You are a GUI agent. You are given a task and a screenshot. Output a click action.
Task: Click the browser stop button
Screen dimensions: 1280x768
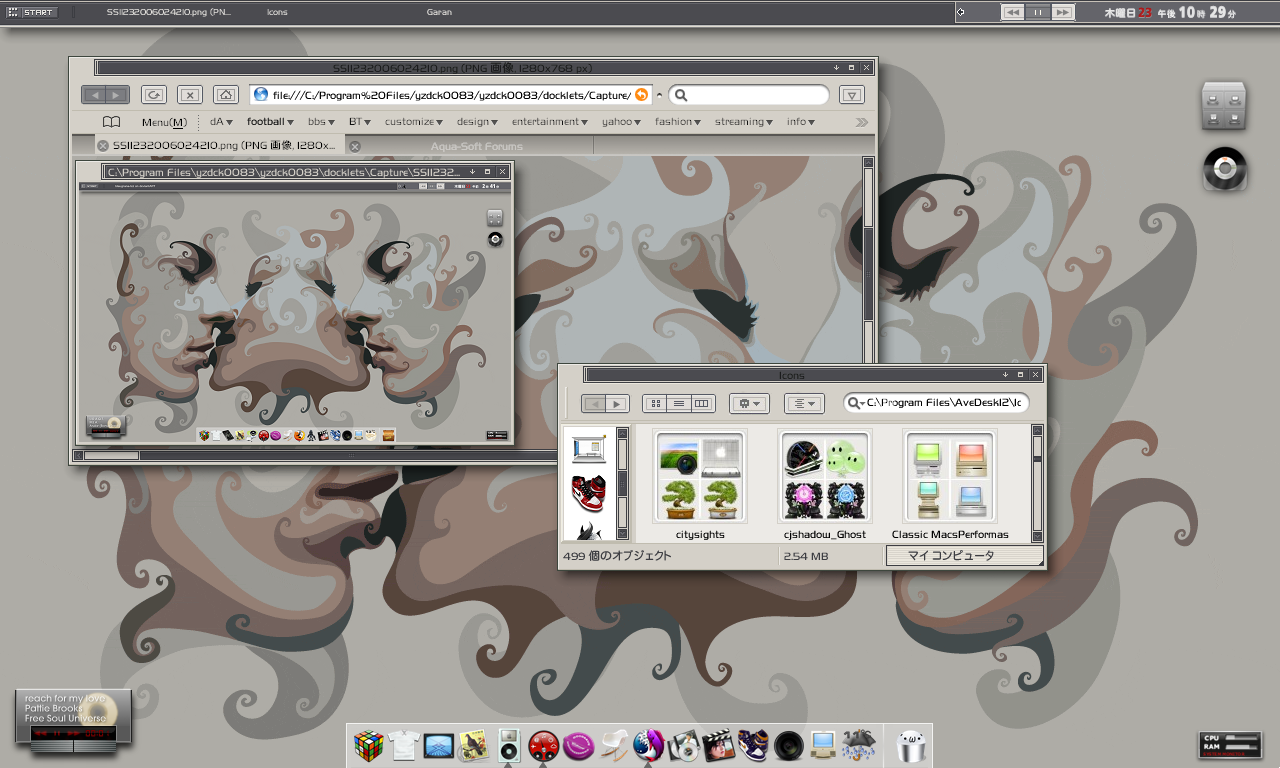point(190,95)
